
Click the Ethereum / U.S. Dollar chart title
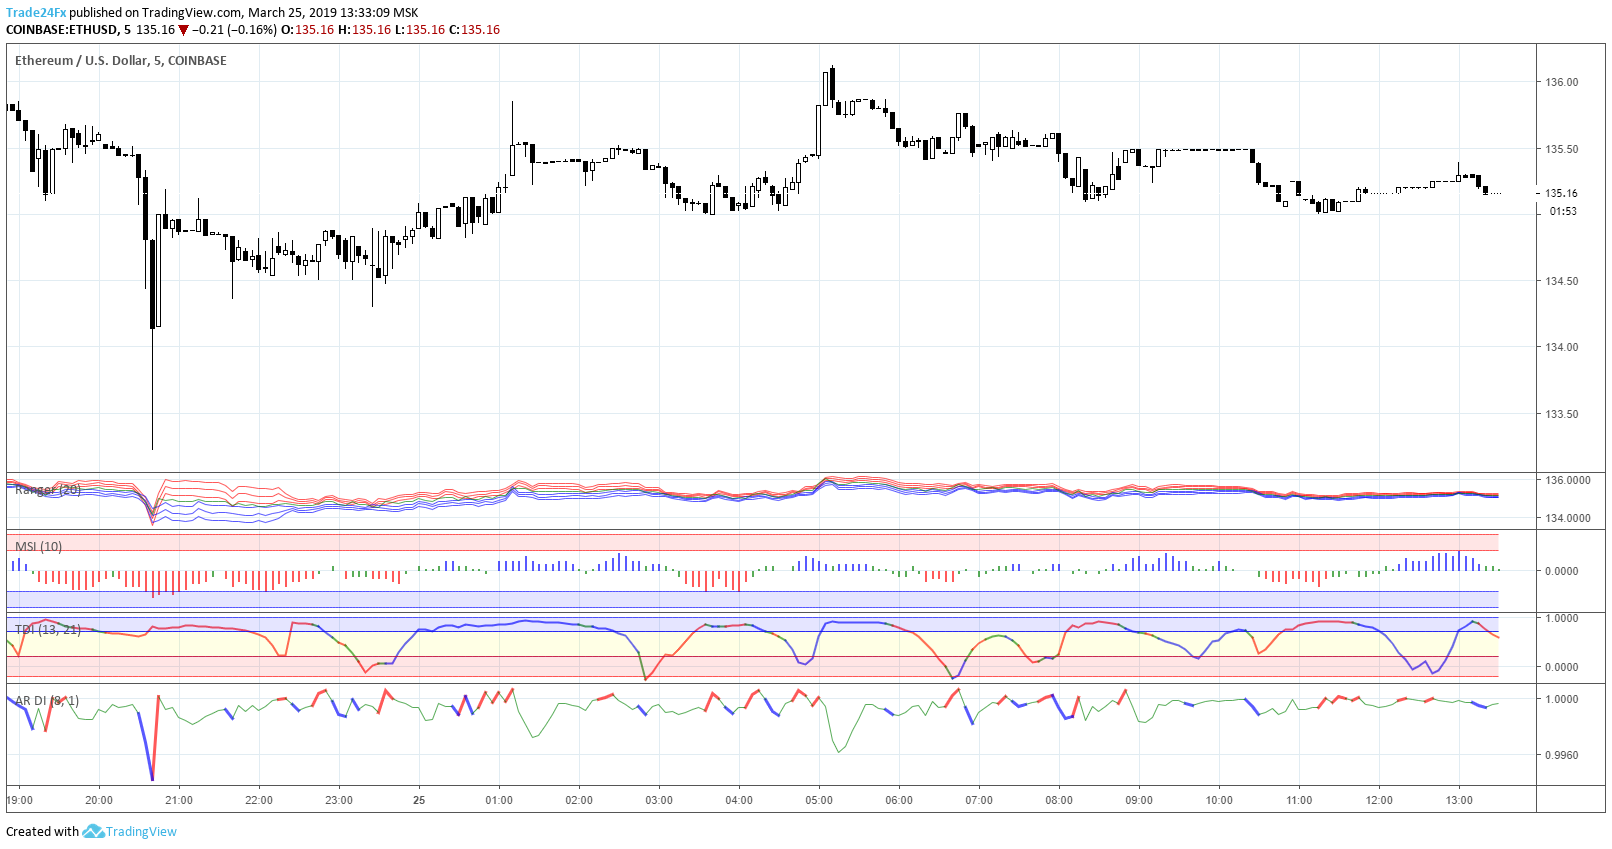click(120, 60)
